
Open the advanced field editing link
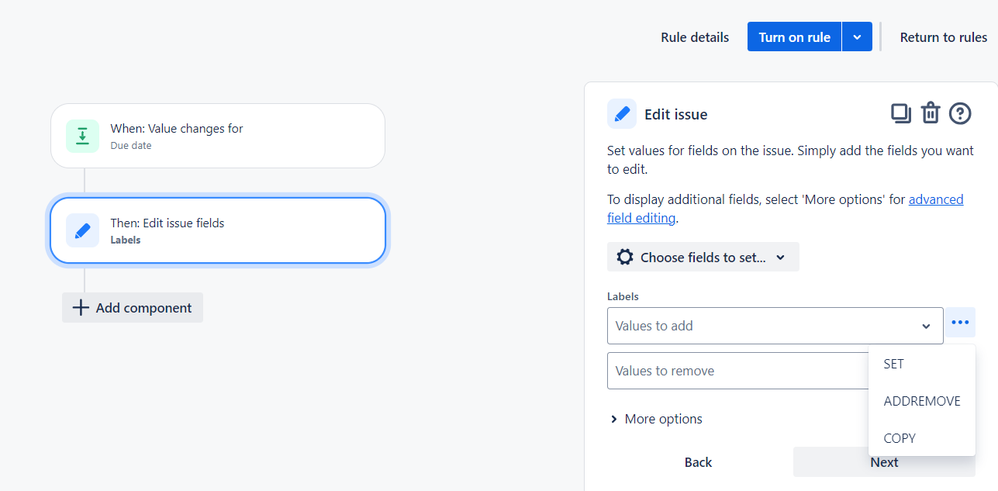(785, 208)
